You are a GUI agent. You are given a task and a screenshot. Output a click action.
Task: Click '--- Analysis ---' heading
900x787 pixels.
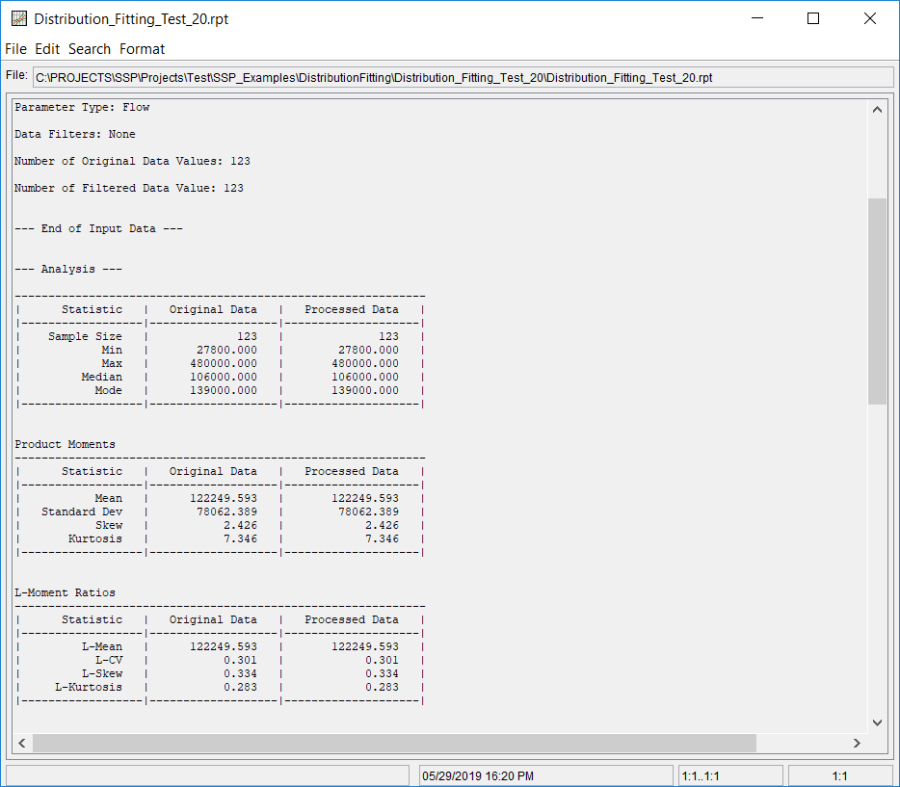pos(68,269)
